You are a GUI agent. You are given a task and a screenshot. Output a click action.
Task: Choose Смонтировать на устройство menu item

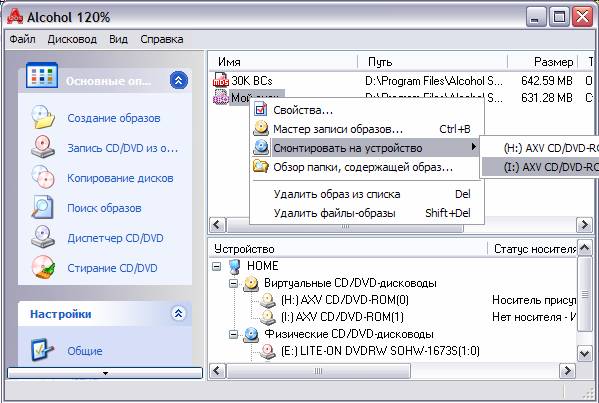click(x=367, y=147)
